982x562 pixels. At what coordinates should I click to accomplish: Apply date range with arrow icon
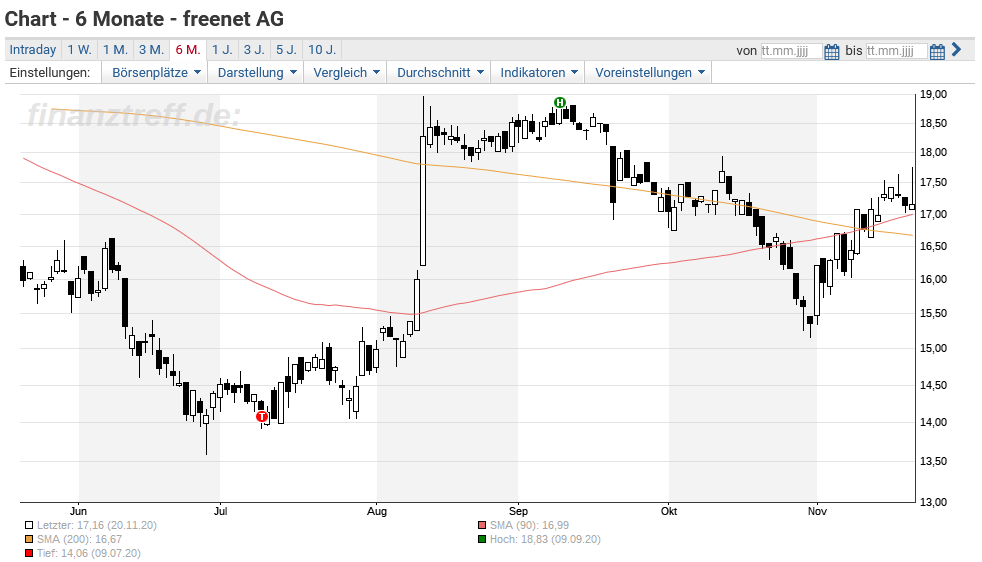coord(956,49)
